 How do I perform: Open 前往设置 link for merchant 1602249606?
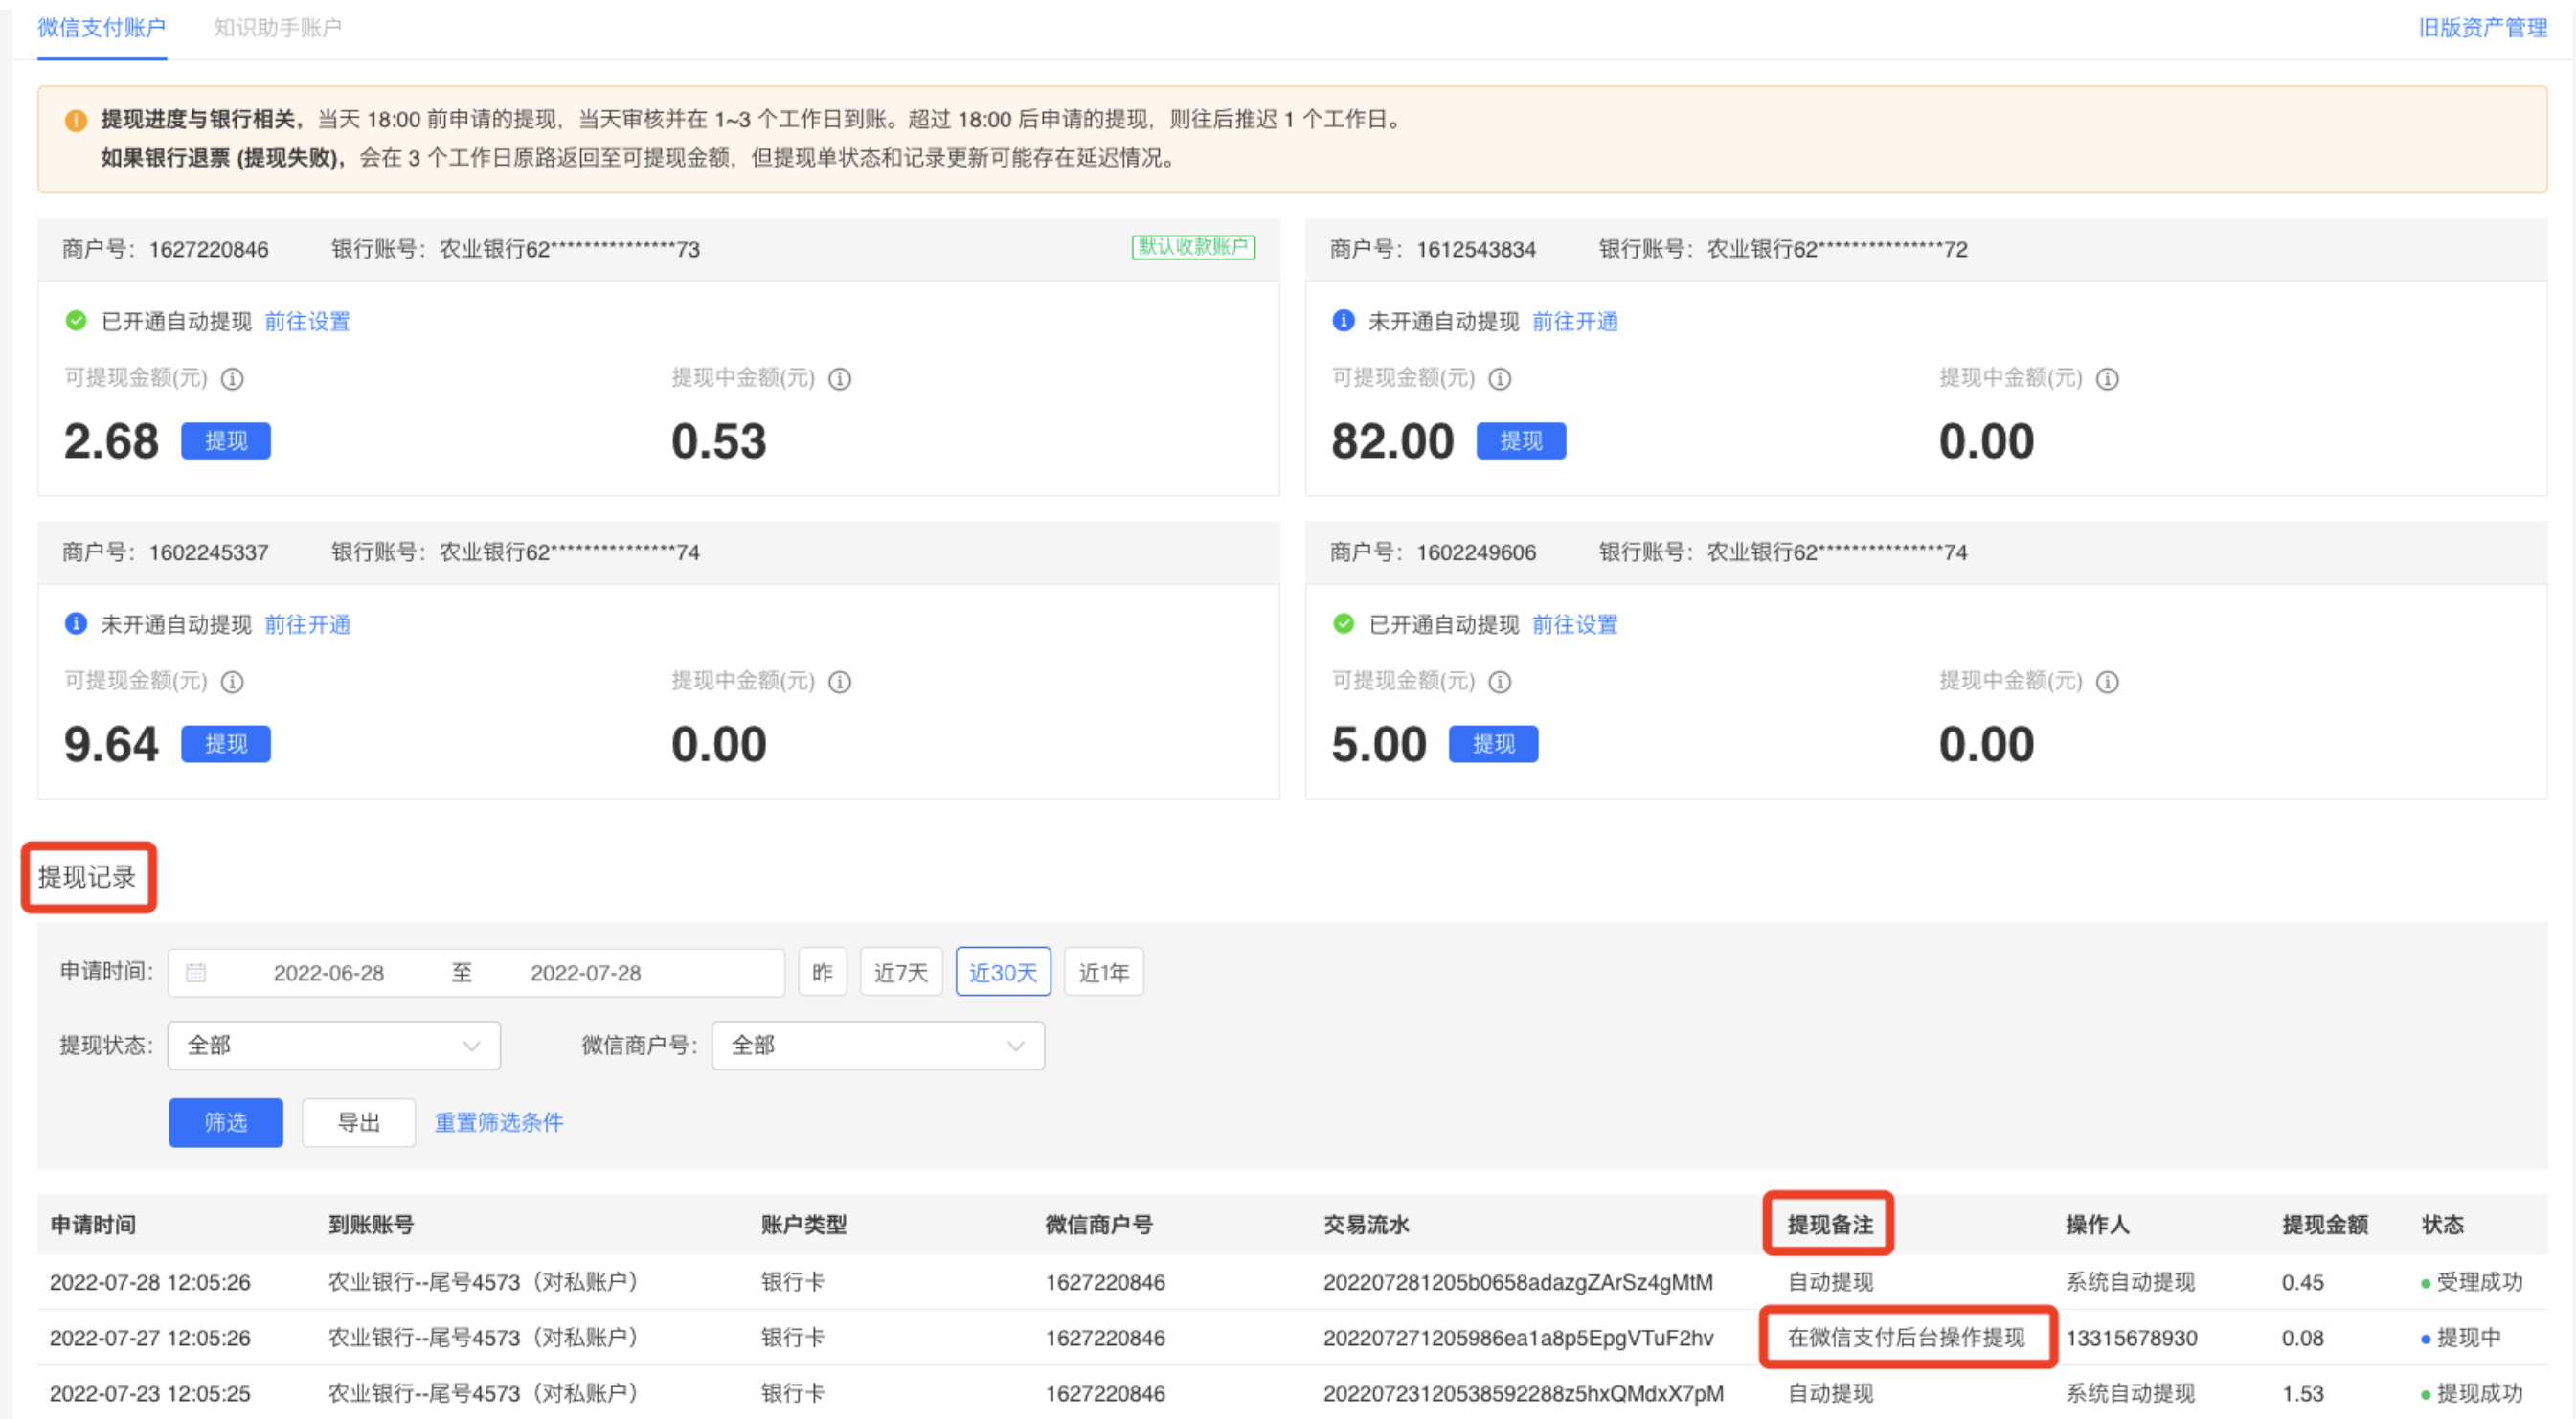click(1575, 624)
